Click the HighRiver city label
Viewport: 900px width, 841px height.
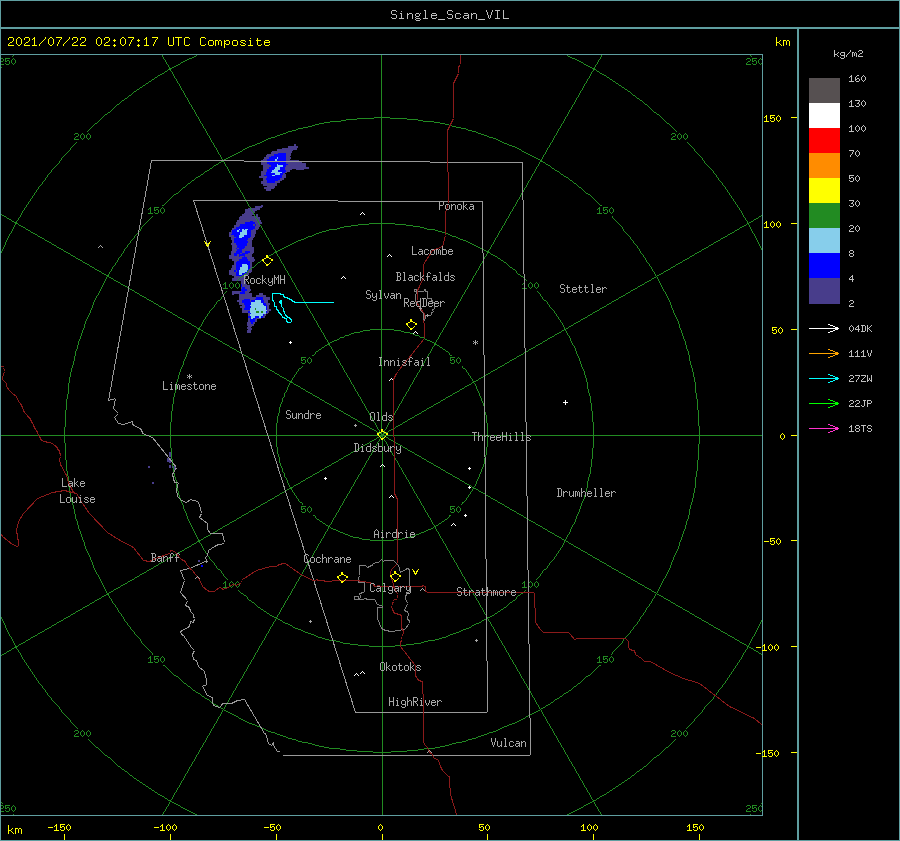pos(415,702)
